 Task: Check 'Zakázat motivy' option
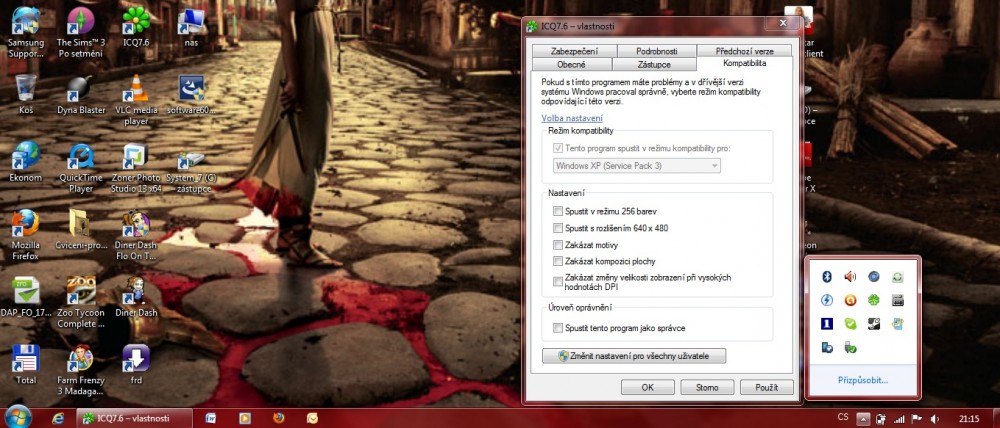tap(558, 244)
